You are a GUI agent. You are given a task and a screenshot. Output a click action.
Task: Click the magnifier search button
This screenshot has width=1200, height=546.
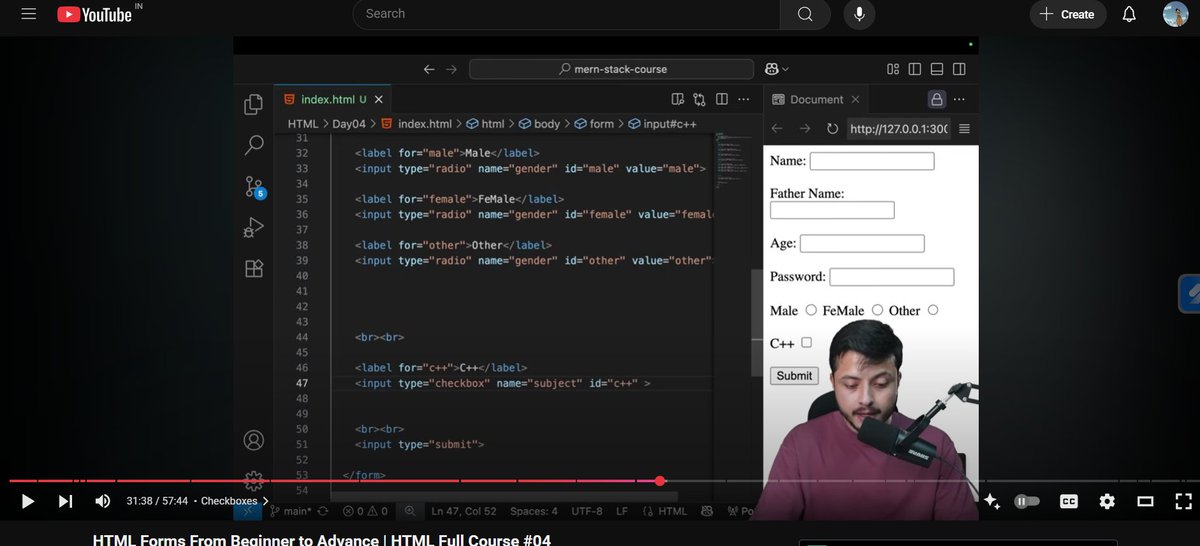[805, 14]
